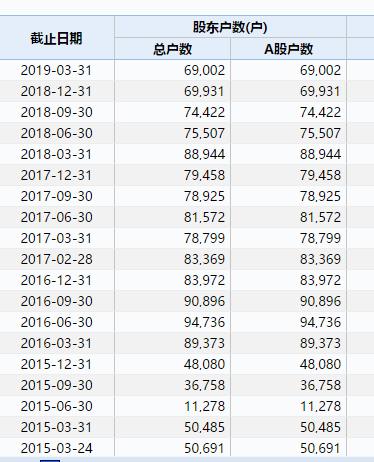Screen dimensions: 374x462
Task: Click 总户数 value in 2015-03-31 row
Action: coord(204,427)
